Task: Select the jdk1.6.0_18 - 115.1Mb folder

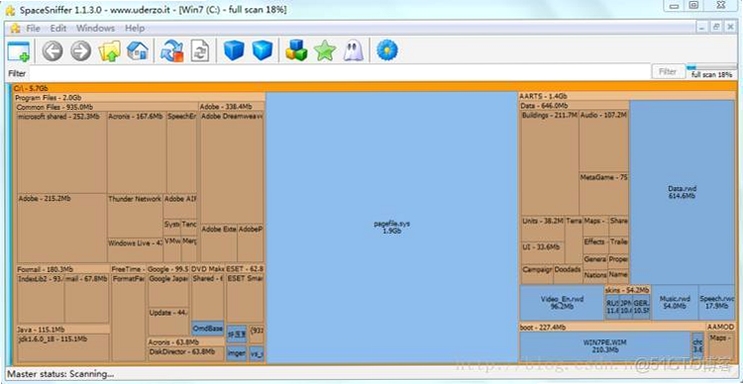Action: pos(63,348)
